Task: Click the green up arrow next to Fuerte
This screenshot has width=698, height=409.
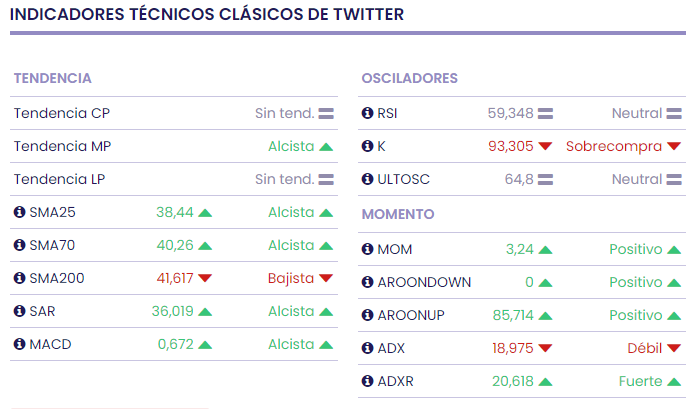Action: (674, 381)
